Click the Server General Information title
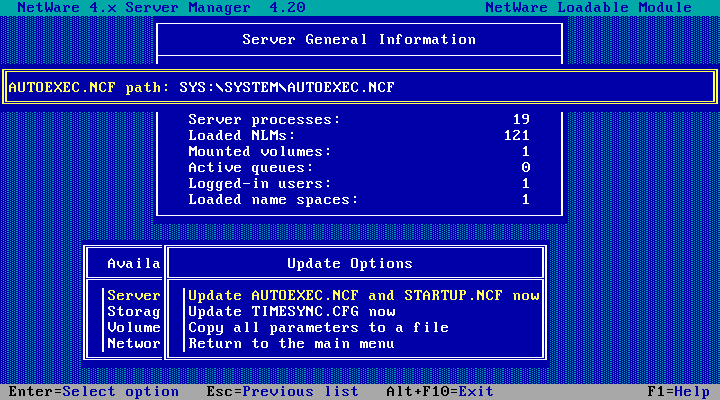The width and height of the screenshot is (720, 400). pos(359,39)
